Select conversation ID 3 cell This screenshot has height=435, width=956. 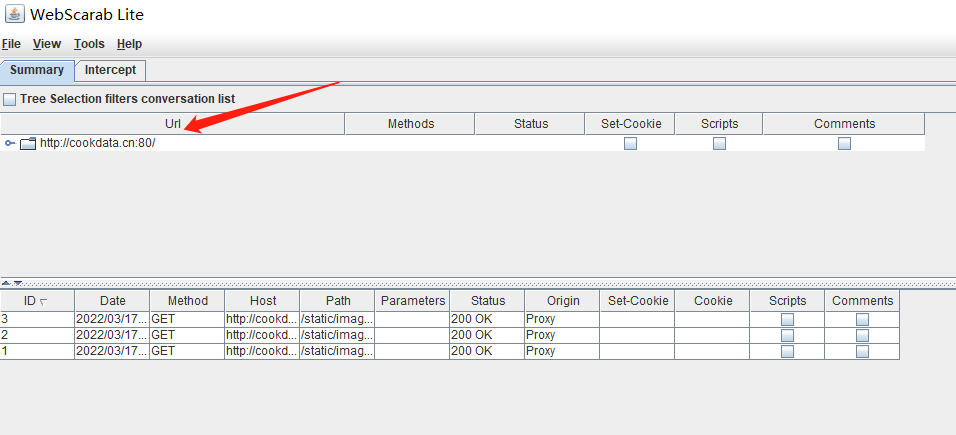point(37,319)
